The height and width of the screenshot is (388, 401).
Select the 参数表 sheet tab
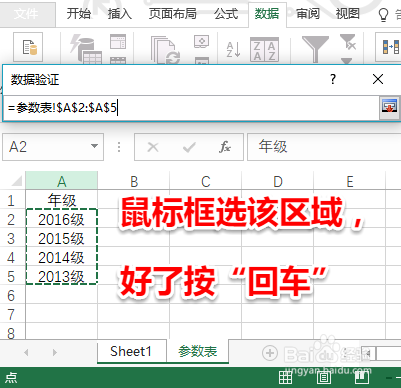point(198,351)
